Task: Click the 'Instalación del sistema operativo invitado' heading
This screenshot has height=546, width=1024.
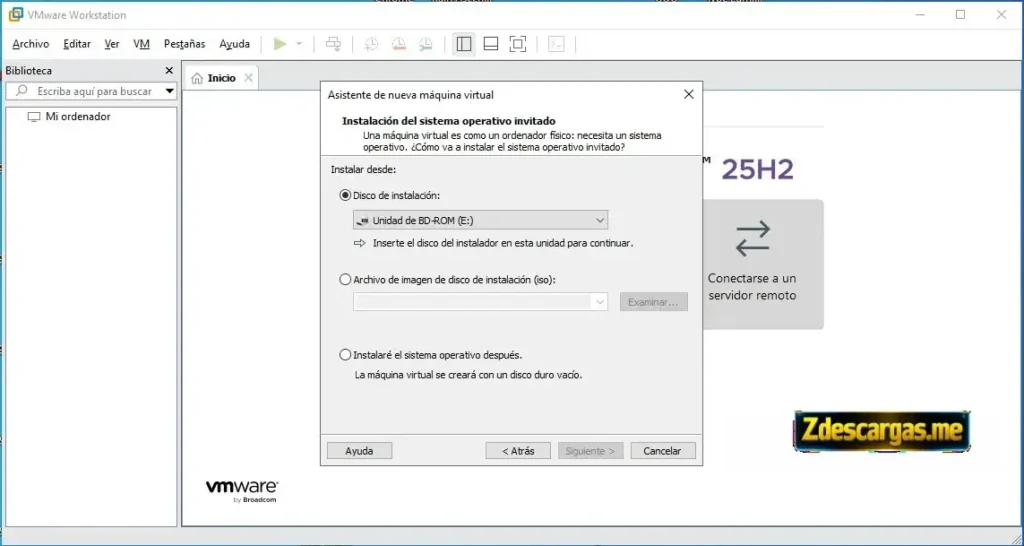Action: pyautogui.click(x=449, y=121)
